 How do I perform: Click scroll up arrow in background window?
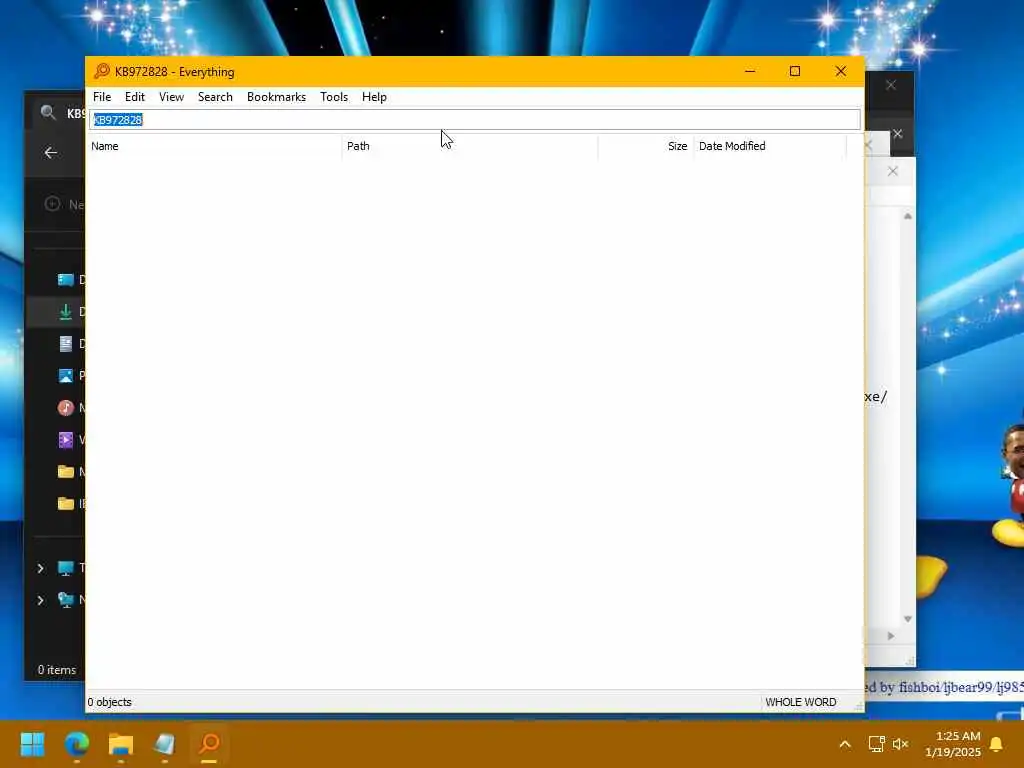pos(908,216)
